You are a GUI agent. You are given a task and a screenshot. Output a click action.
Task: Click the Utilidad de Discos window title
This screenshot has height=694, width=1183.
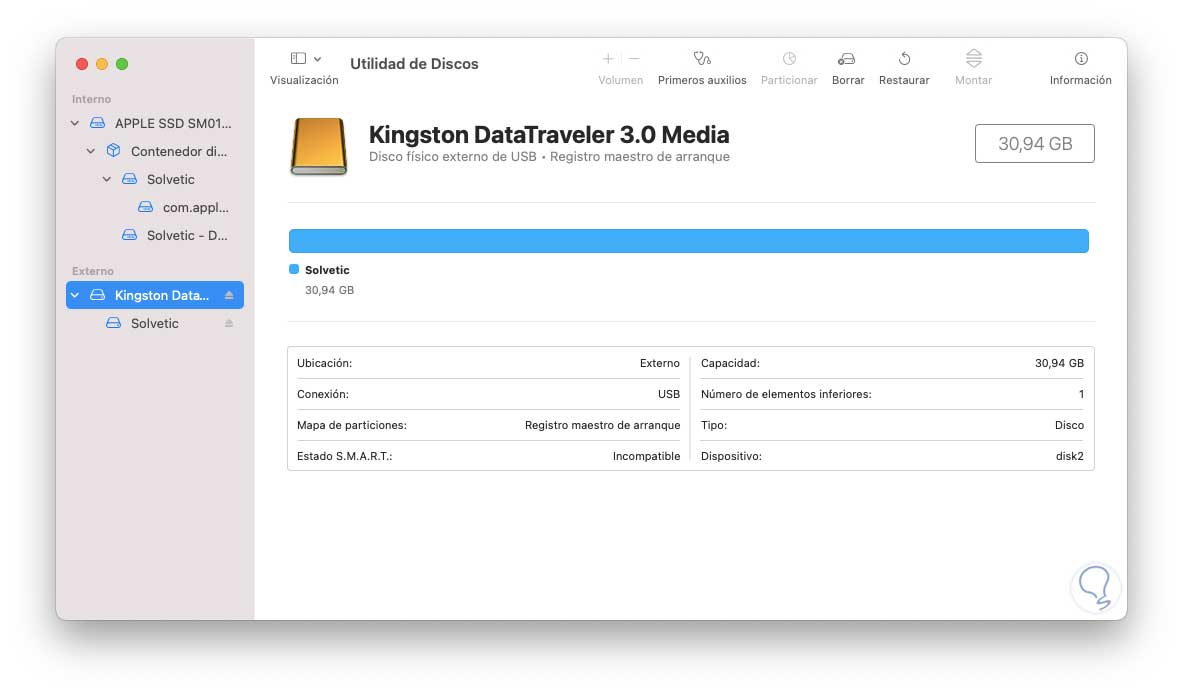[414, 64]
